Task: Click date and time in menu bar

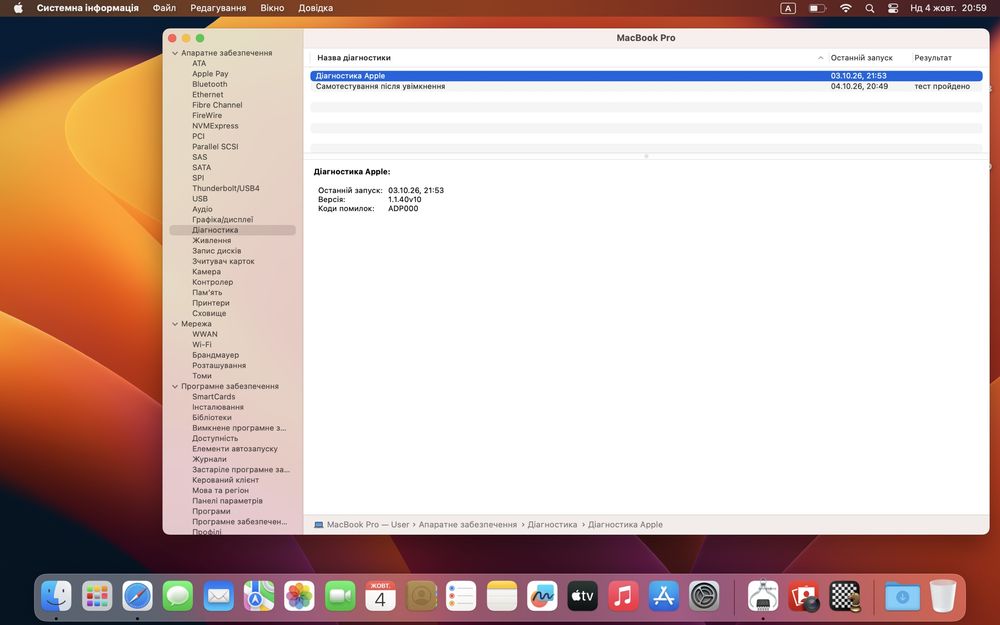Action: (948, 8)
